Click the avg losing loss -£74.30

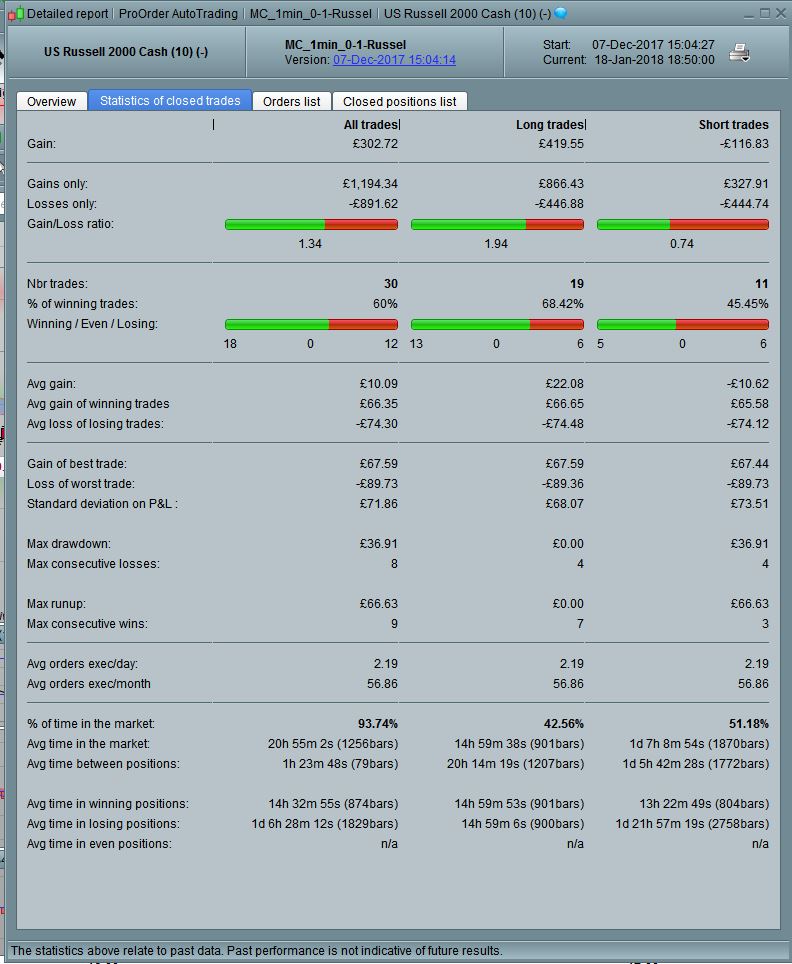click(x=377, y=424)
